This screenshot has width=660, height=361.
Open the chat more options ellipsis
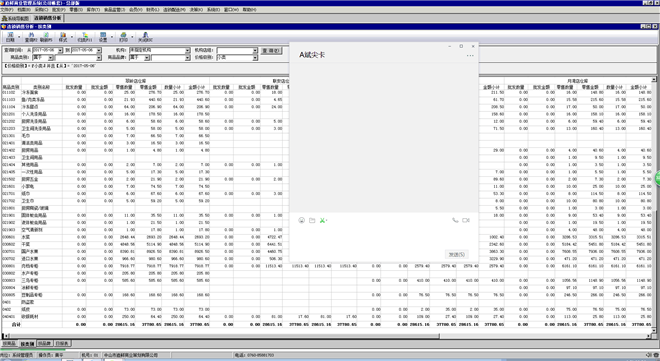[x=470, y=56]
